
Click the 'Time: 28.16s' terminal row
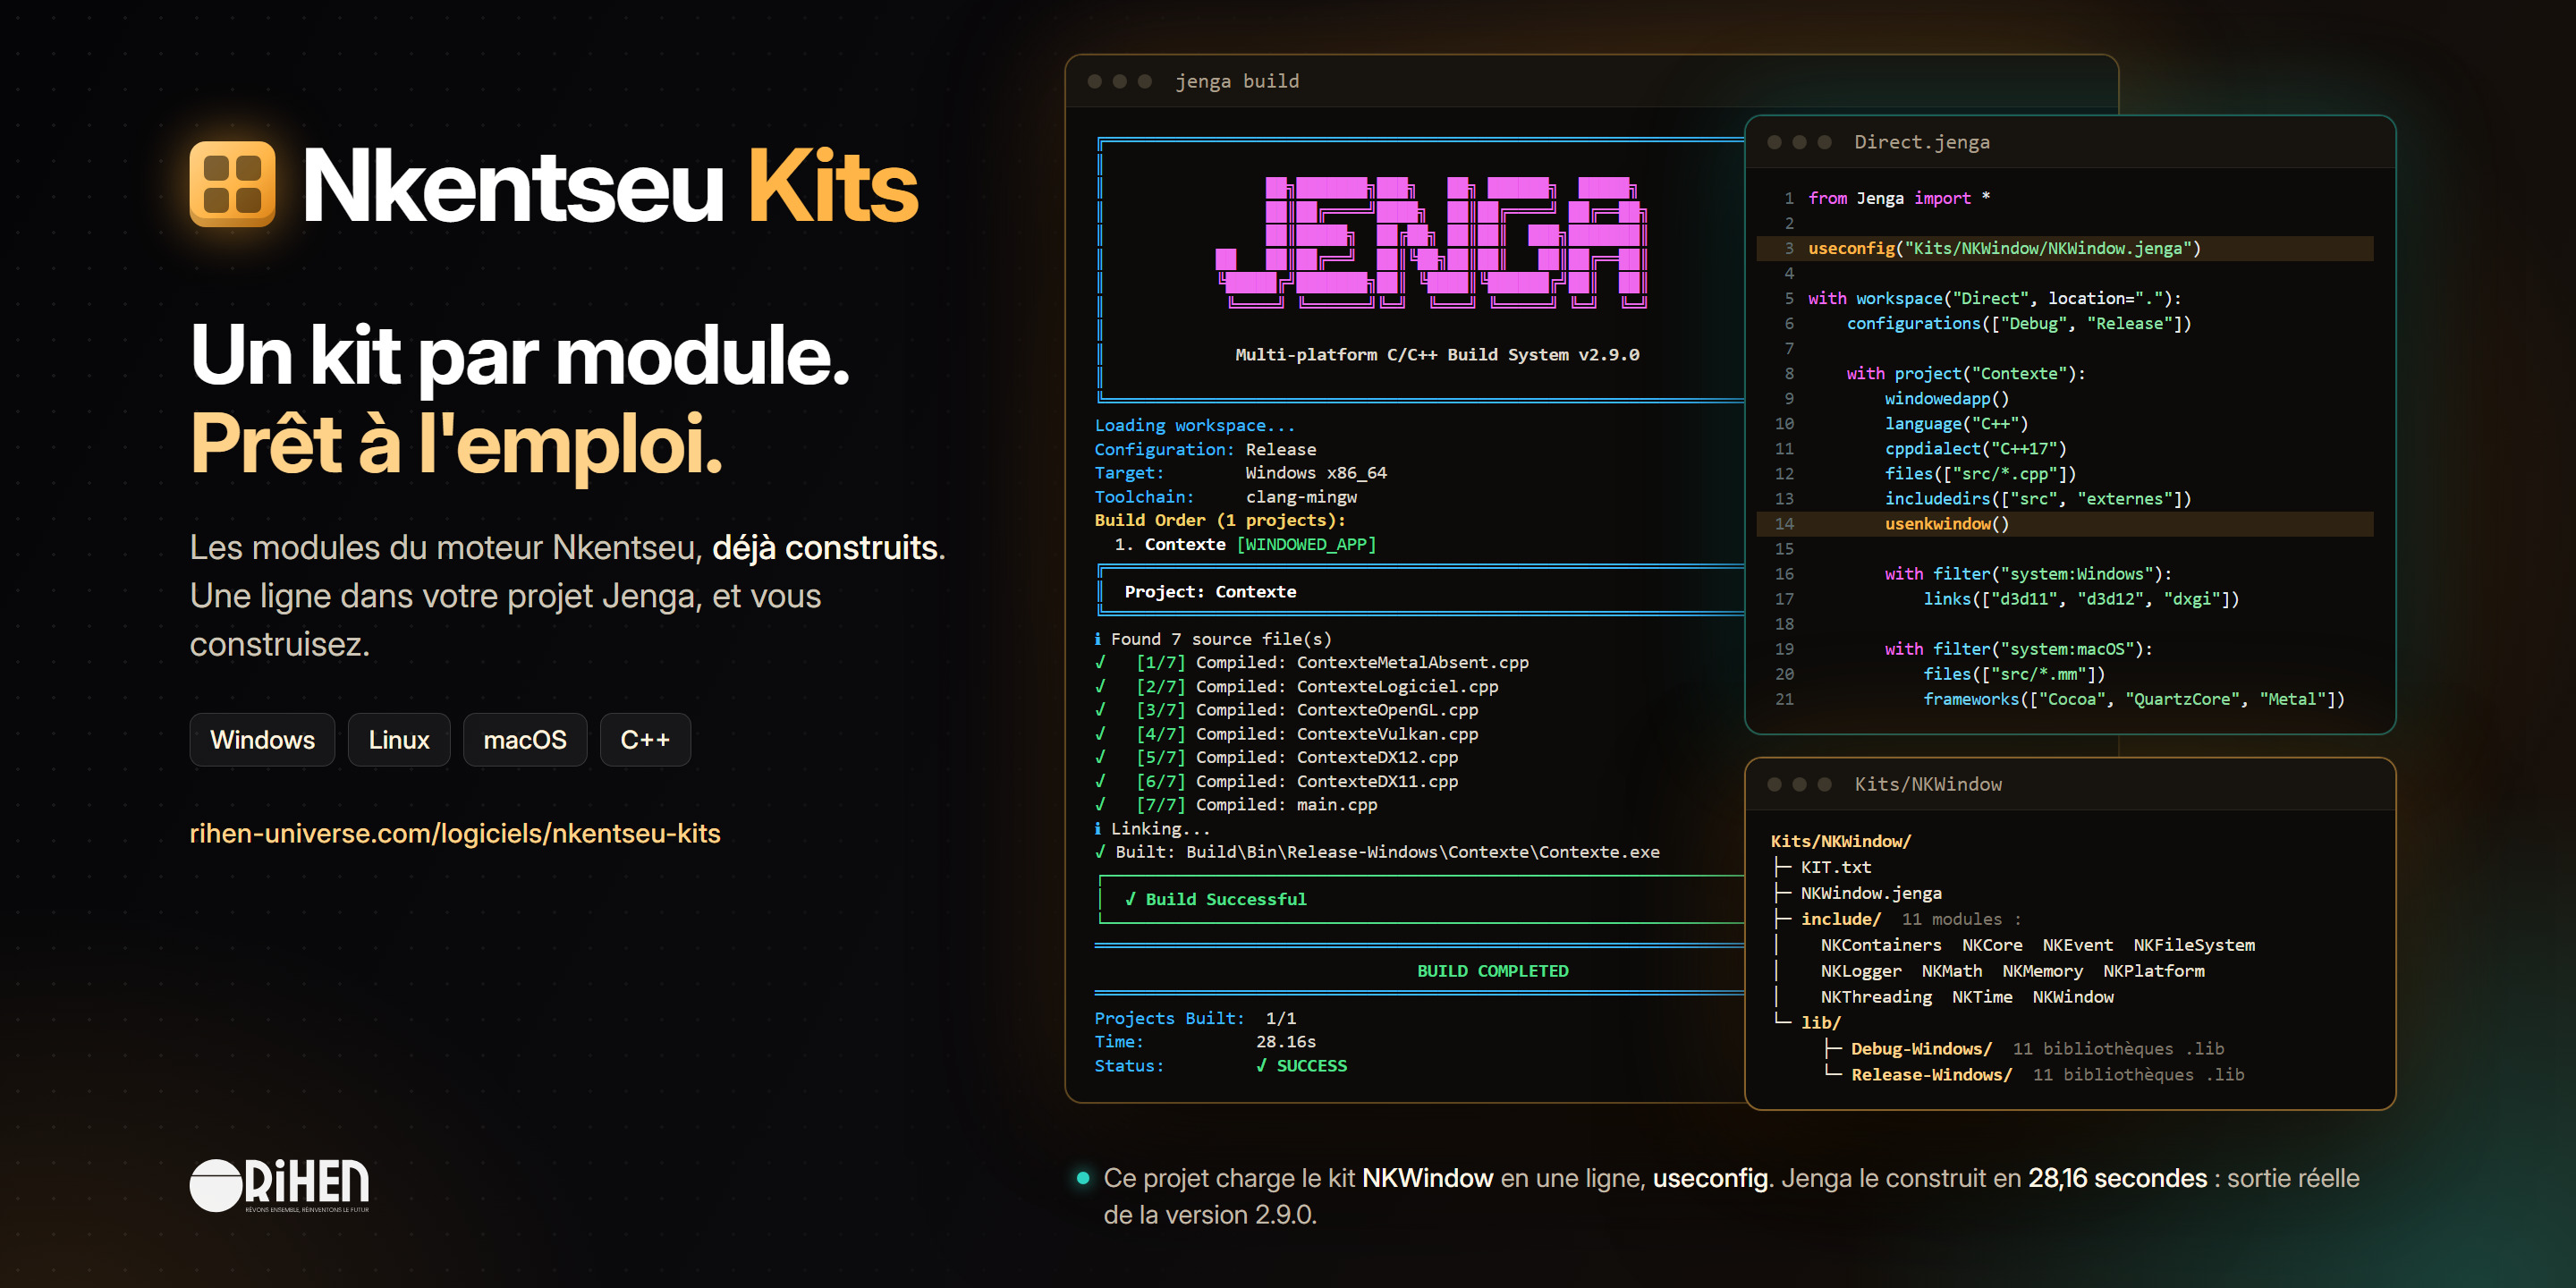click(1205, 1041)
